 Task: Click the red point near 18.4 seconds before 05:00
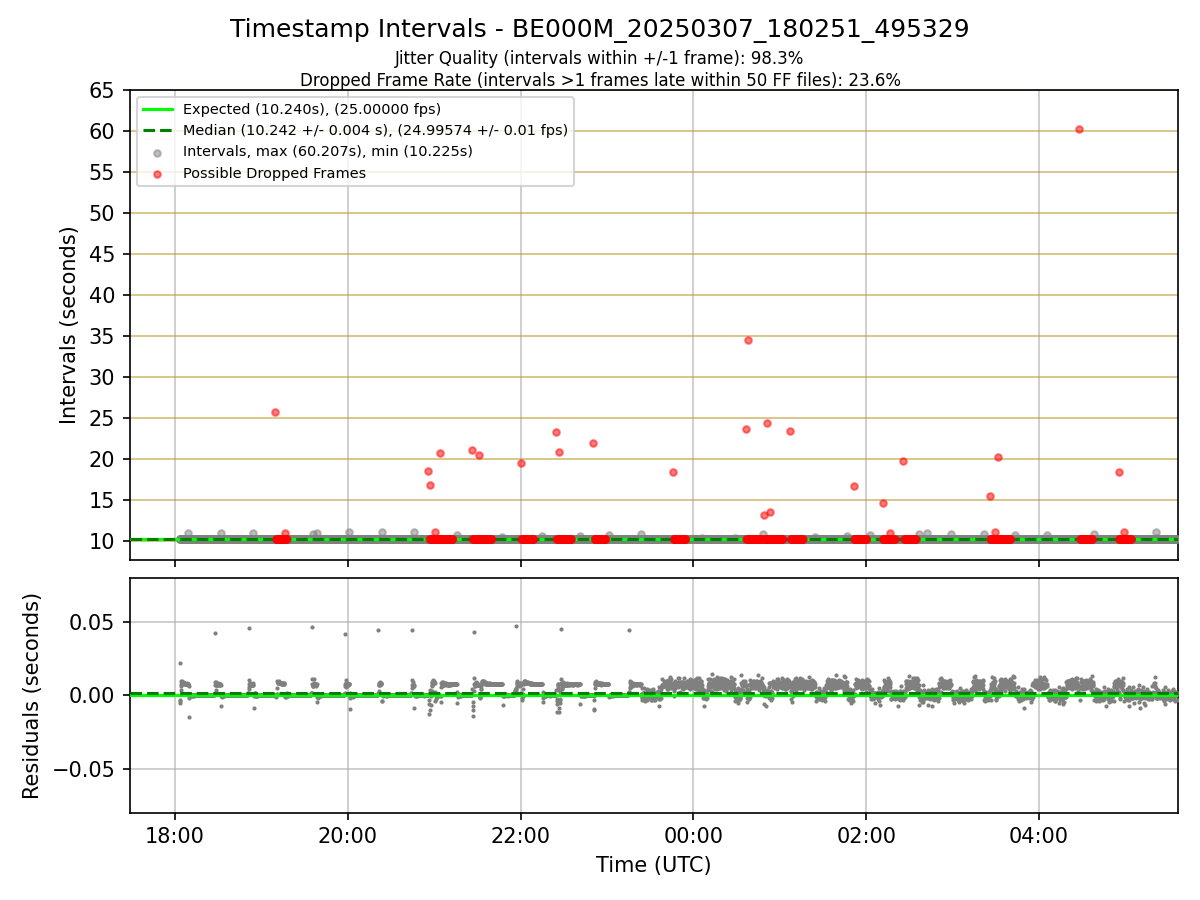pyautogui.click(x=1119, y=472)
